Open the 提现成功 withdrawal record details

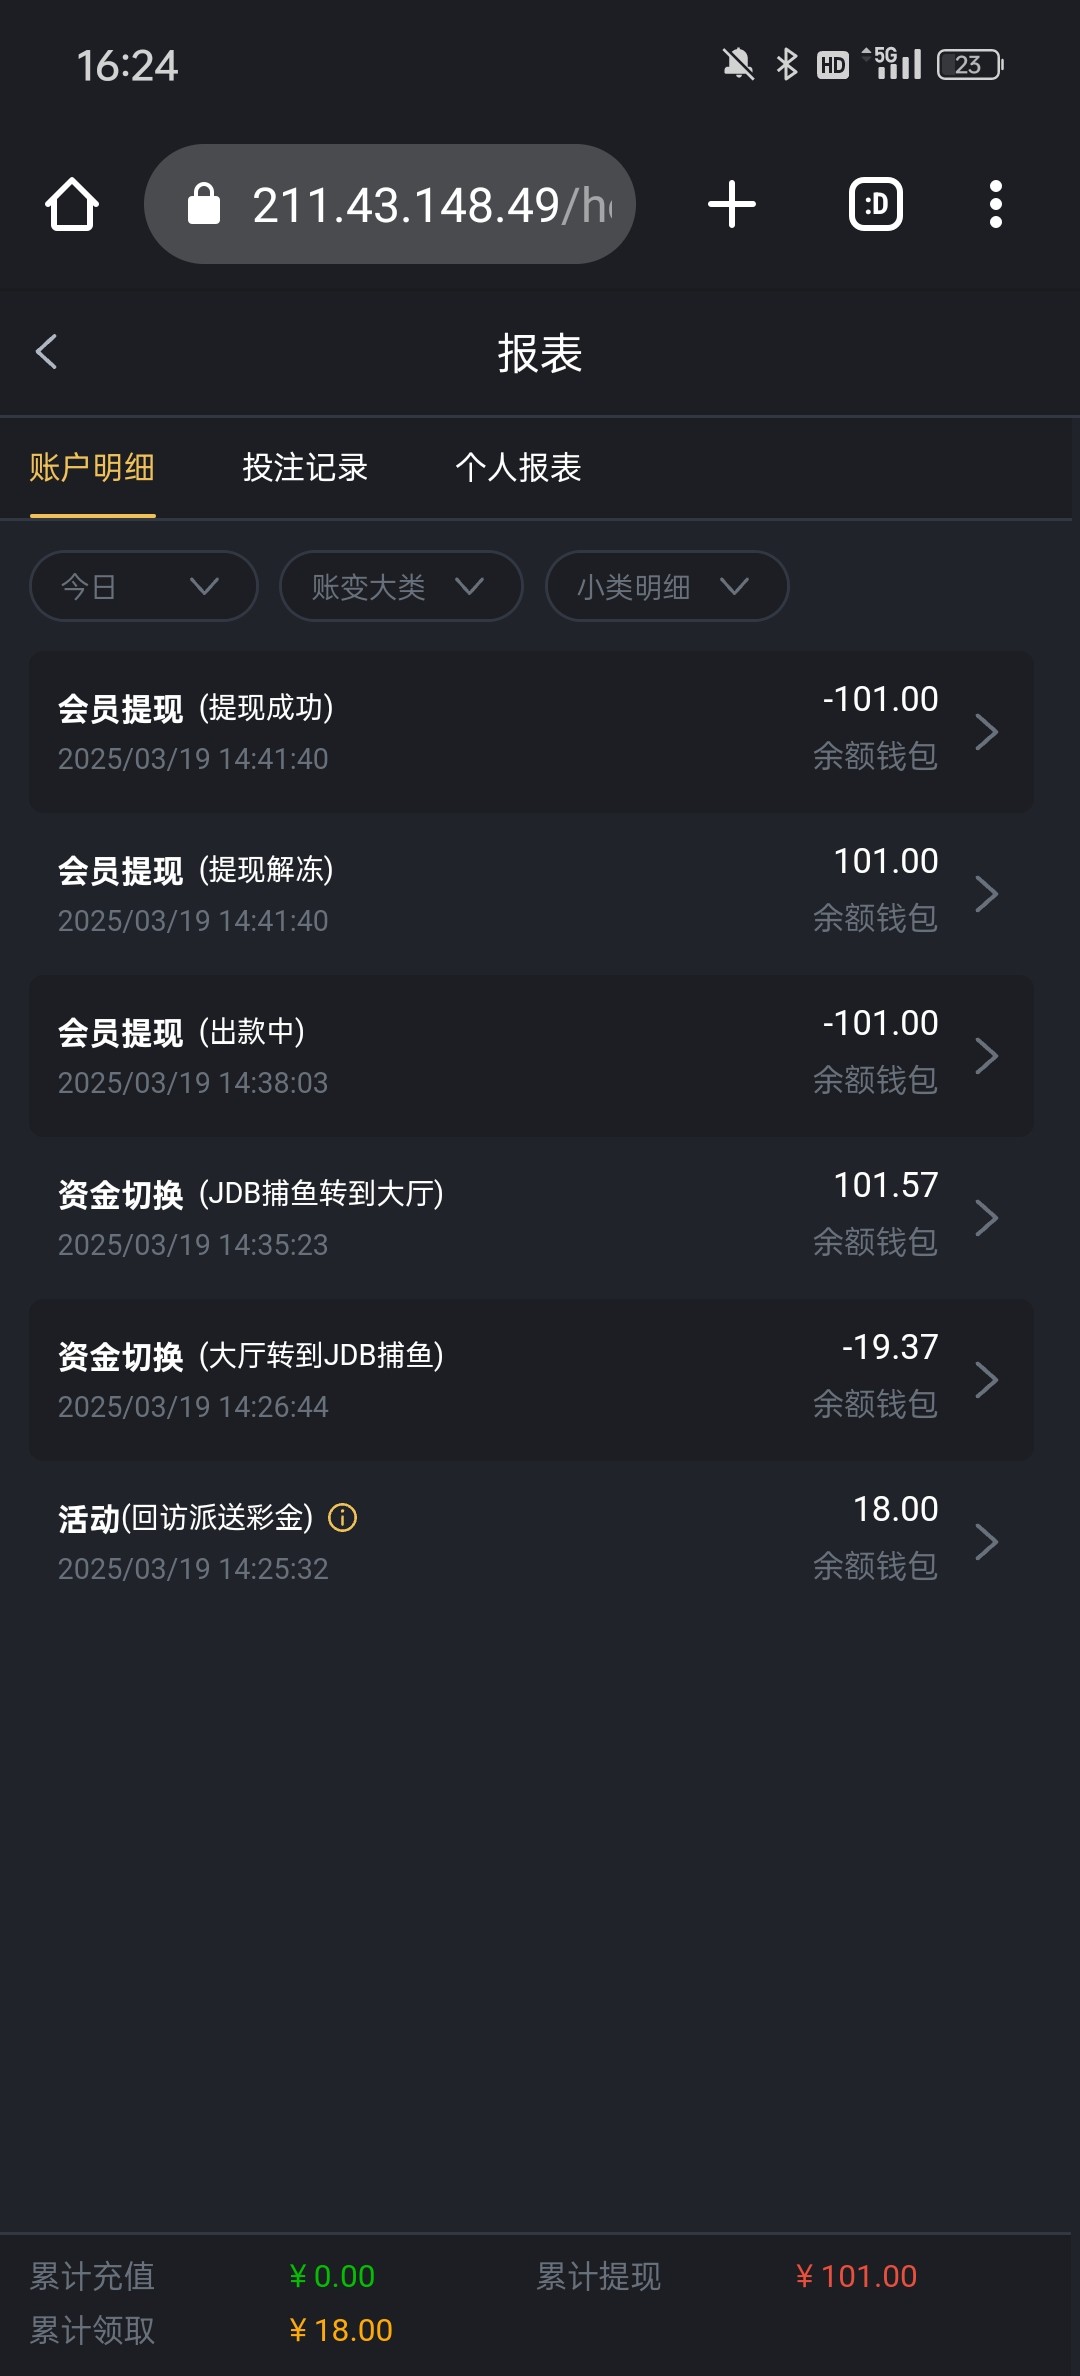pos(531,732)
